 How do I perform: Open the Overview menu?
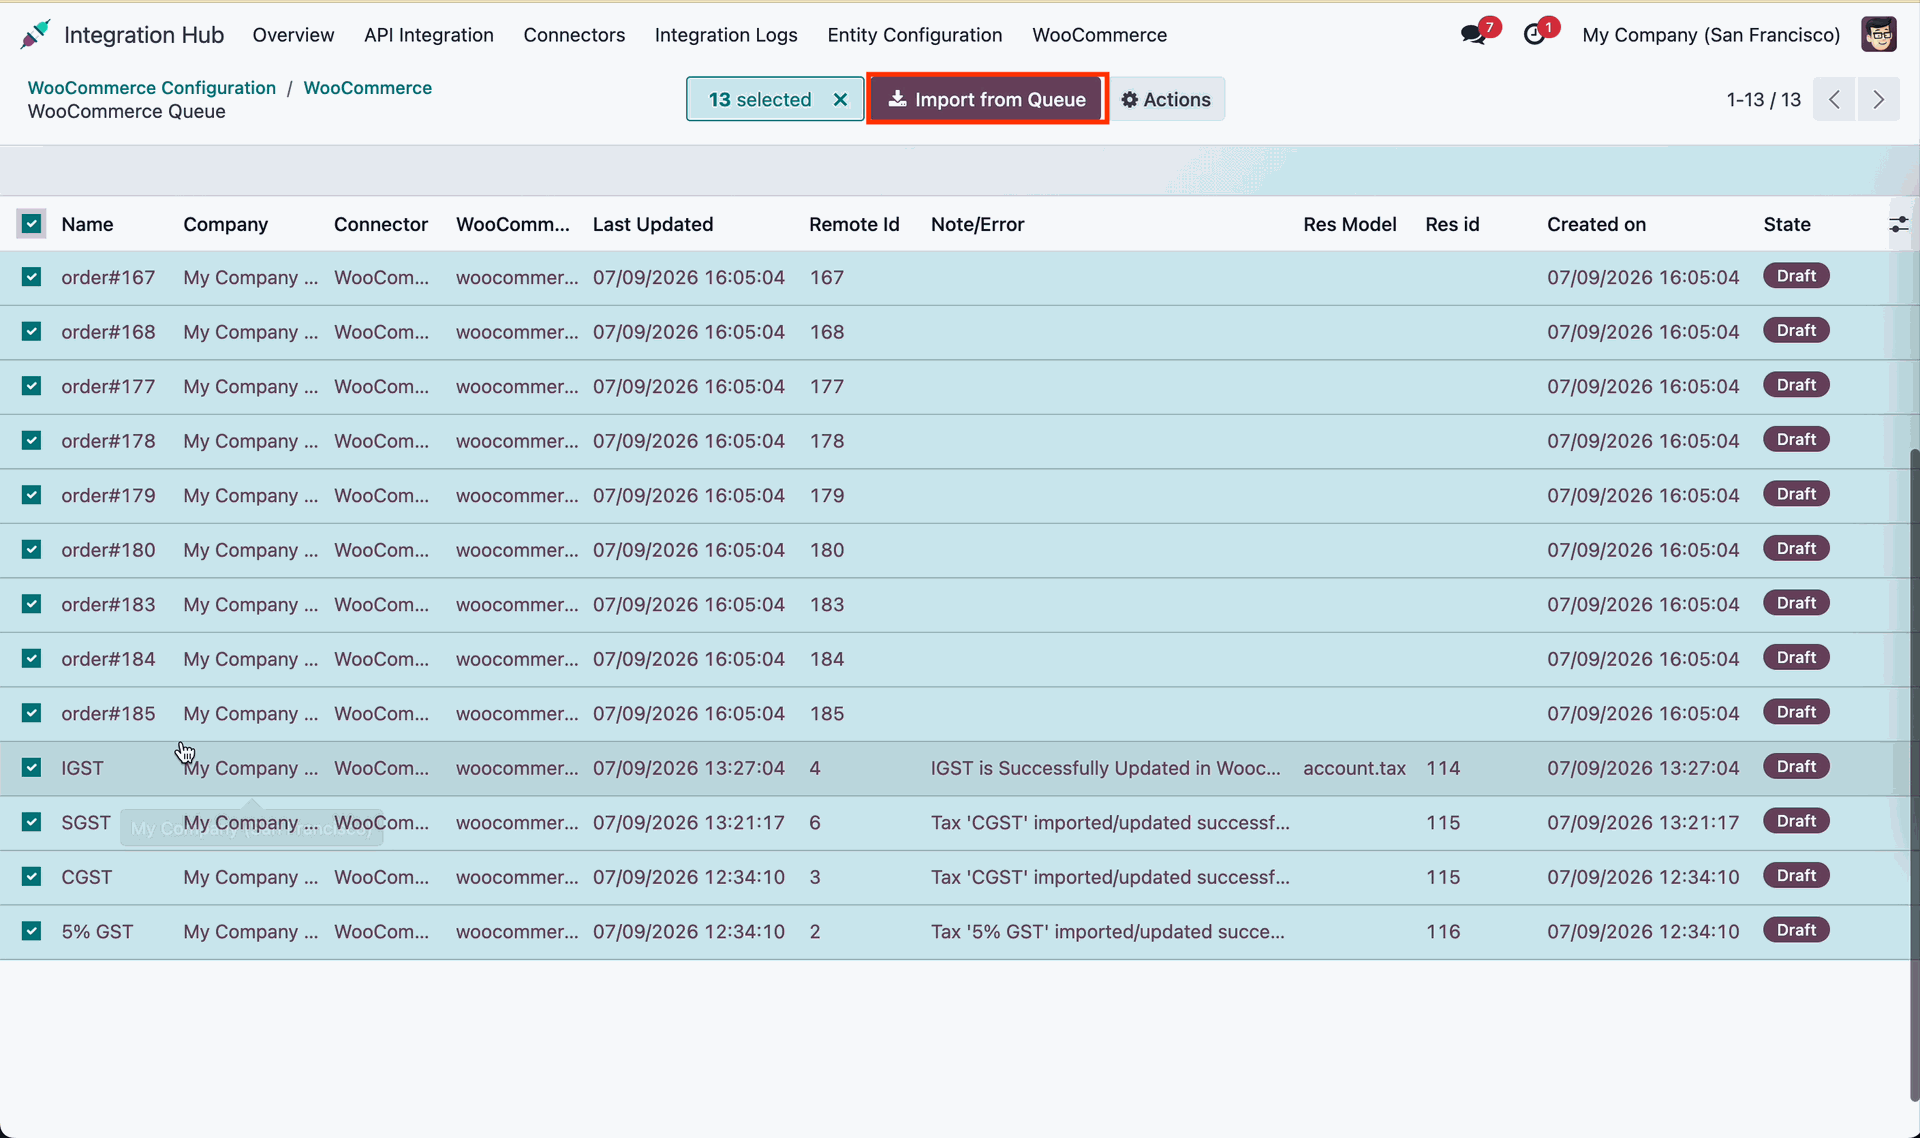point(293,35)
